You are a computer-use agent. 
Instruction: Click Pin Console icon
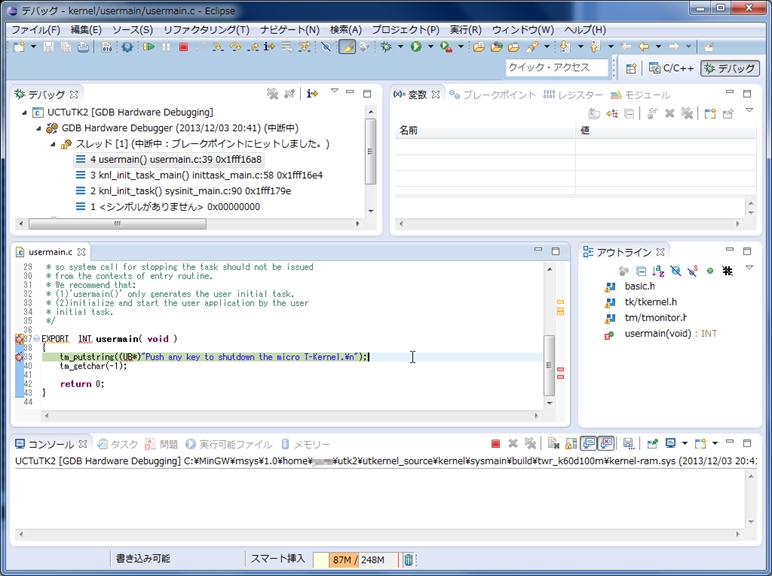coord(652,444)
